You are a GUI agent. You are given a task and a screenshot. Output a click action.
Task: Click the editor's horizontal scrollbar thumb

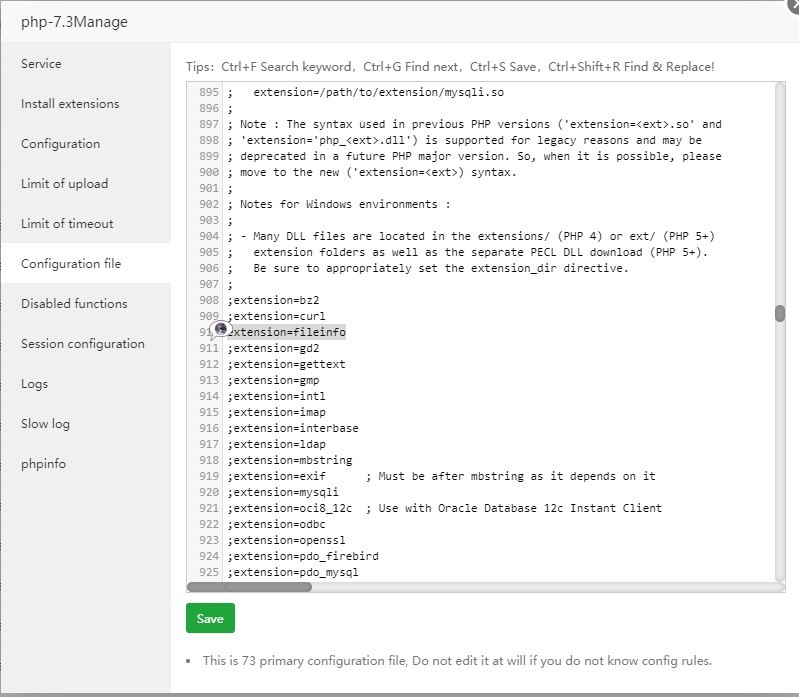(249, 587)
